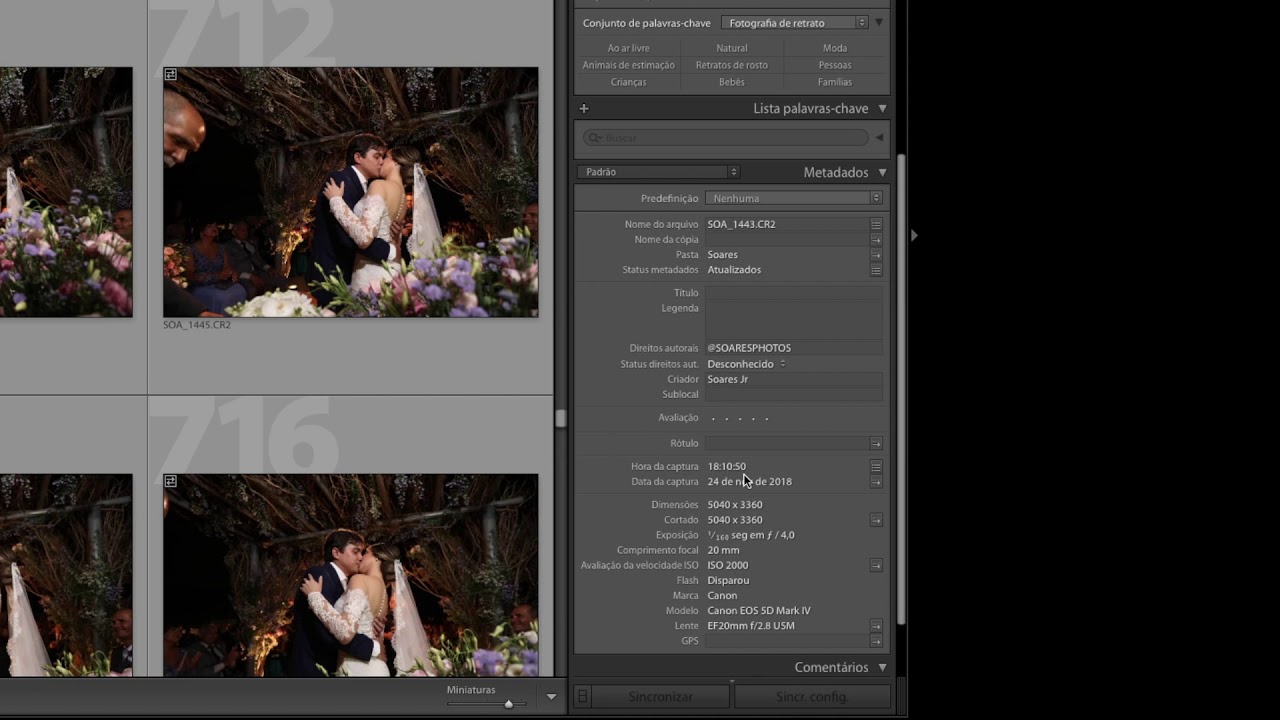Apply the Retratos de rosto keyword
The image size is (1280, 720).
pyautogui.click(x=731, y=65)
